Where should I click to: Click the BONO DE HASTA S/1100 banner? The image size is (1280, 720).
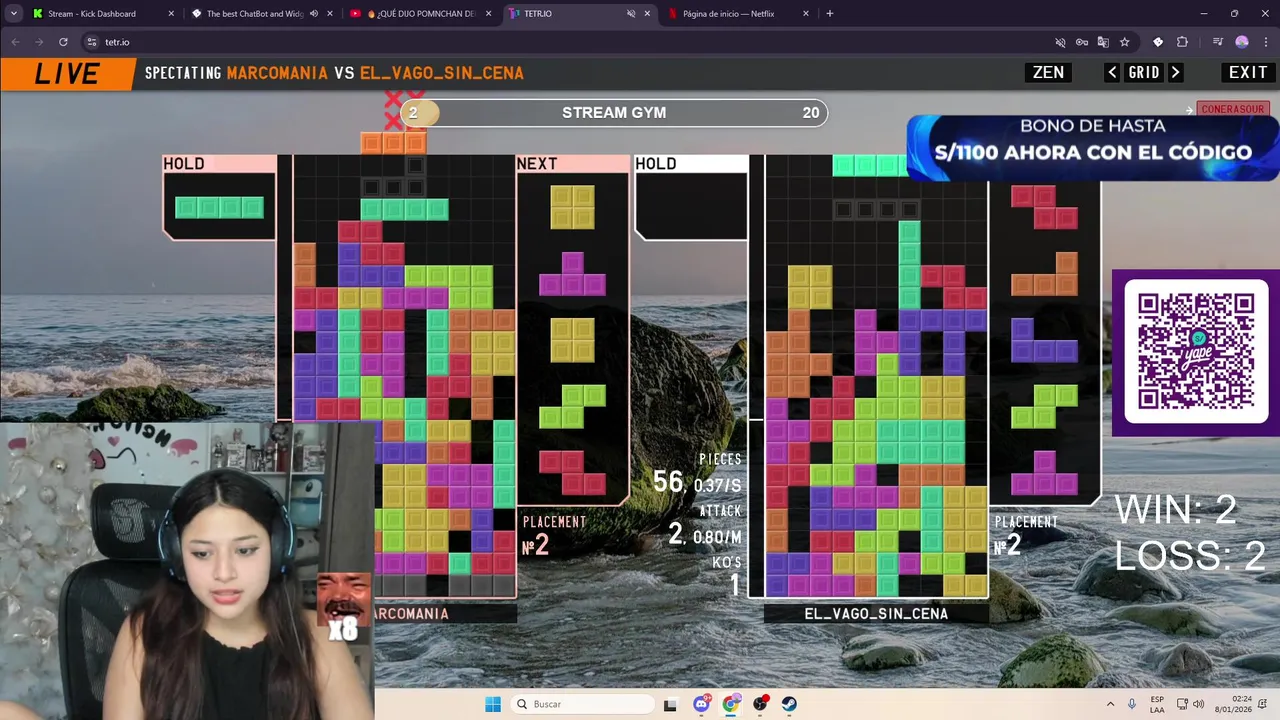(1093, 147)
